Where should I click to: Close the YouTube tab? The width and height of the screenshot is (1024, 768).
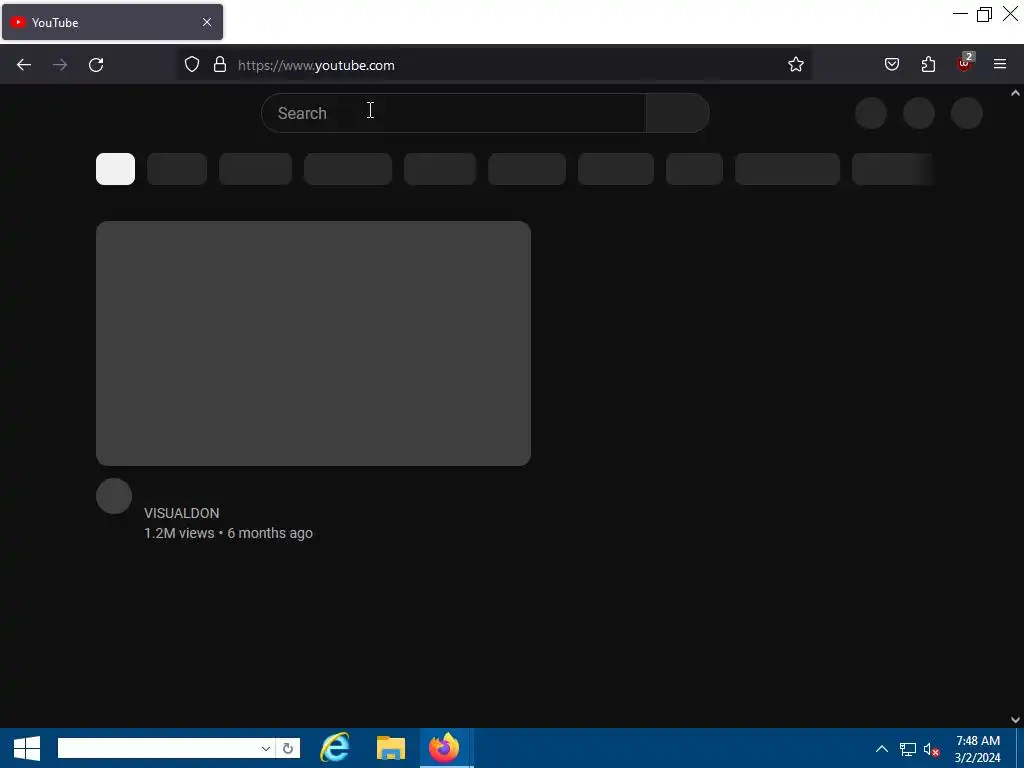point(207,22)
